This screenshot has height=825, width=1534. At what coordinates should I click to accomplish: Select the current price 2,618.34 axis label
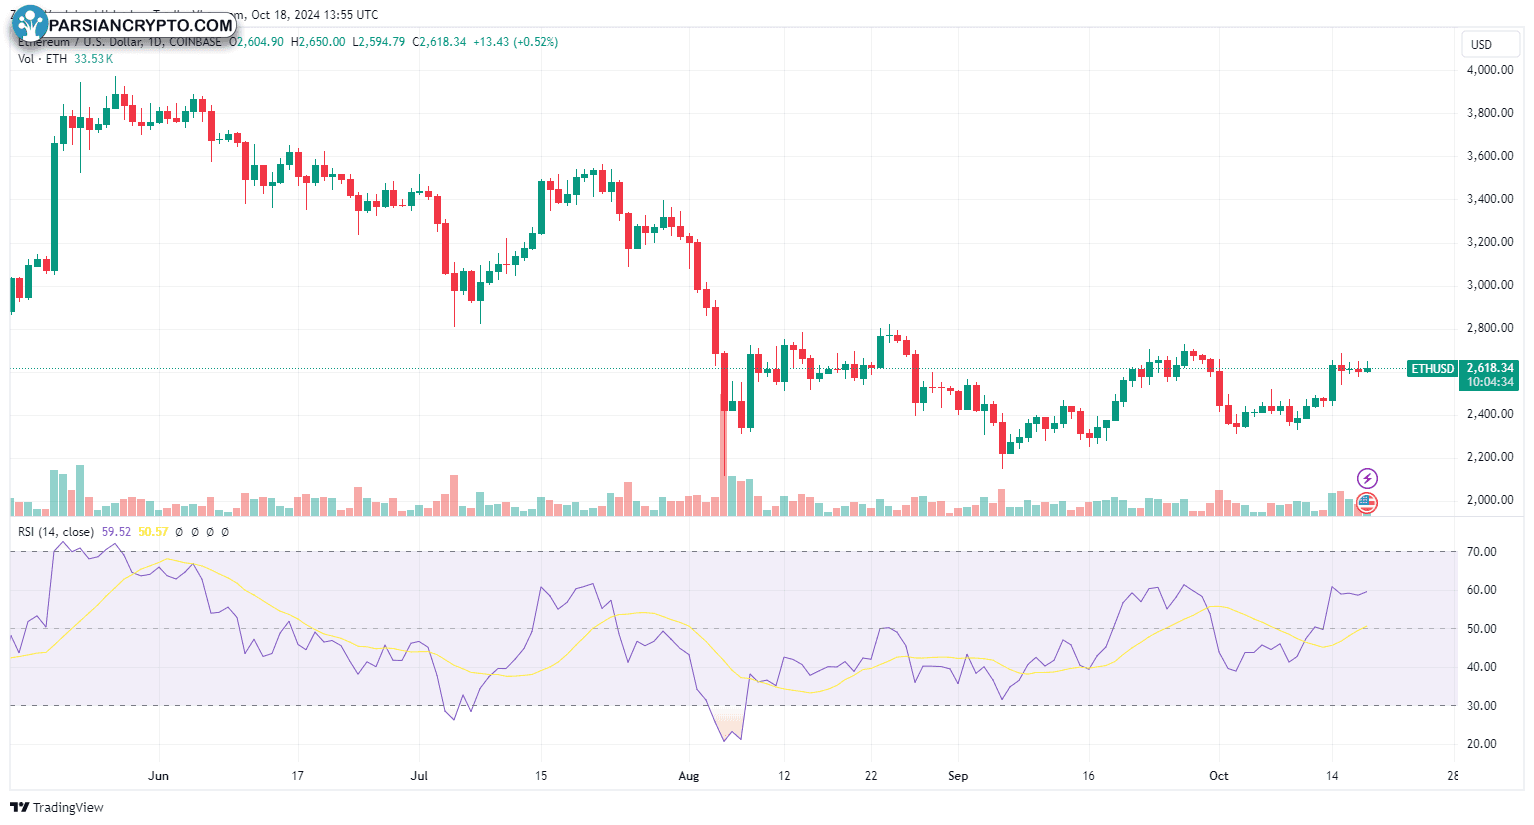point(1490,368)
